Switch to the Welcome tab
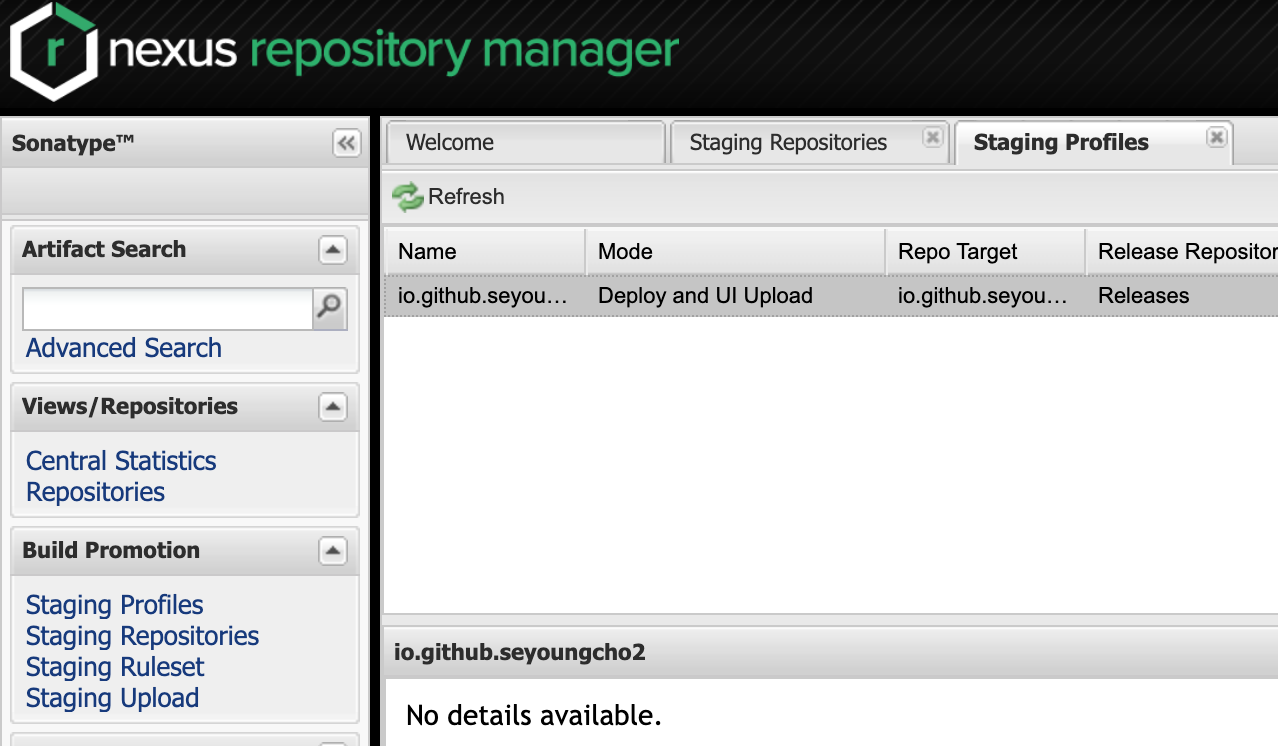This screenshot has width=1278, height=746. pos(526,143)
